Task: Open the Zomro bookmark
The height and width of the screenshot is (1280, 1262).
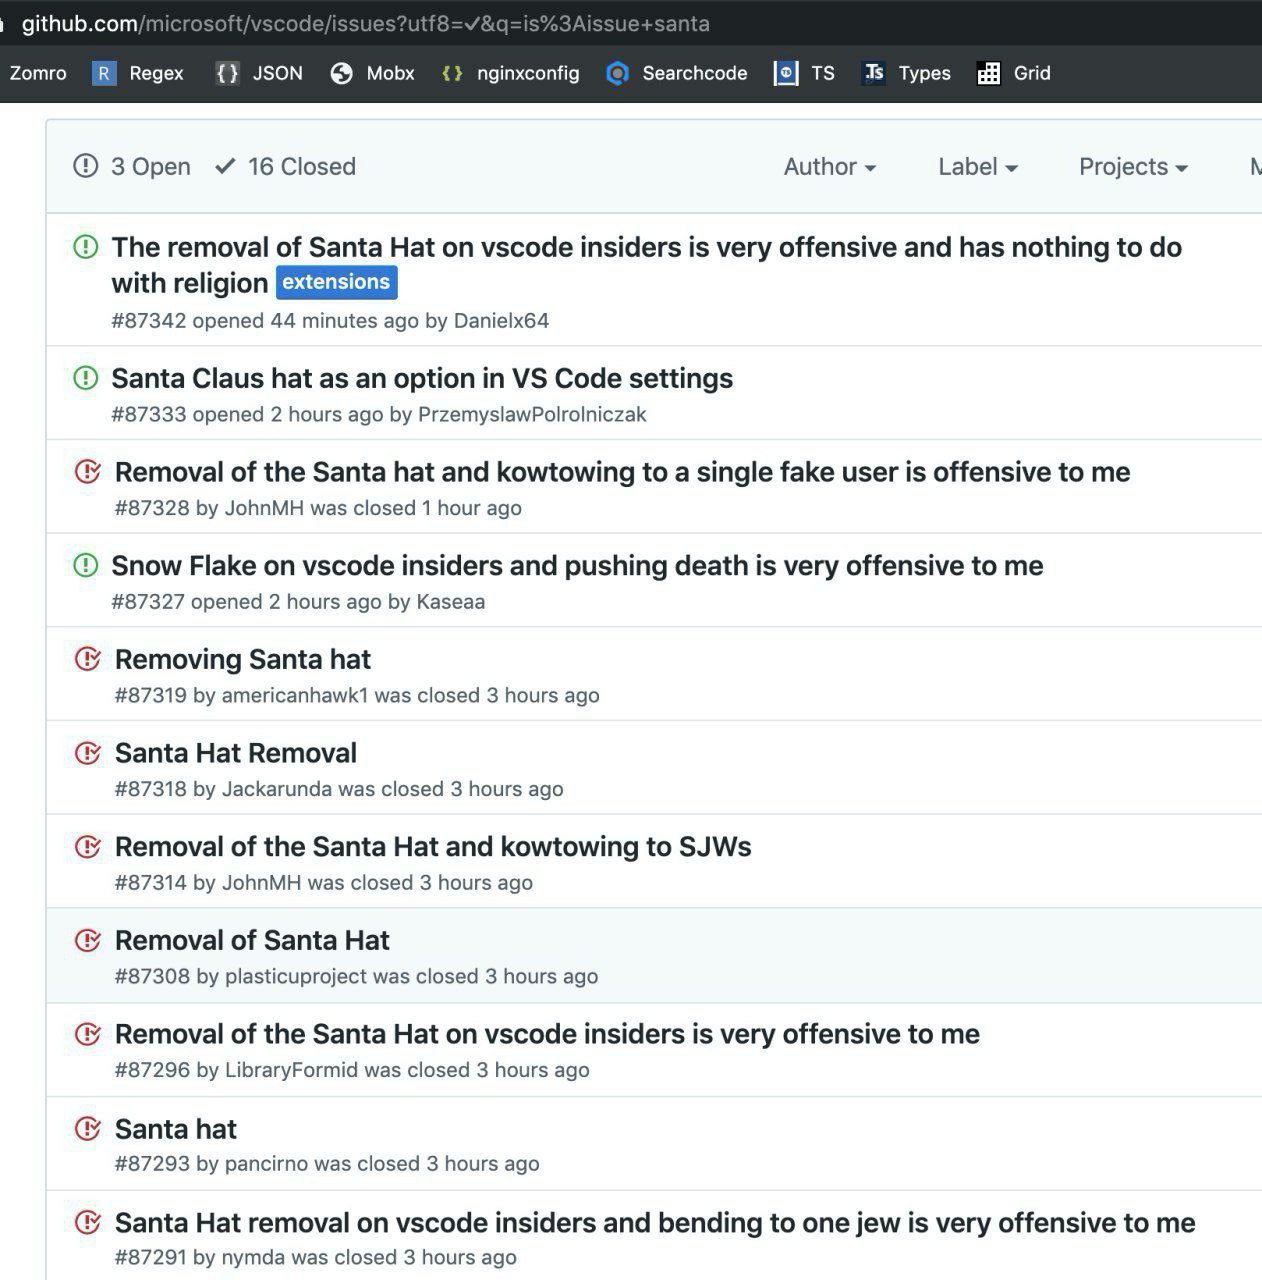Action: tap(38, 73)
